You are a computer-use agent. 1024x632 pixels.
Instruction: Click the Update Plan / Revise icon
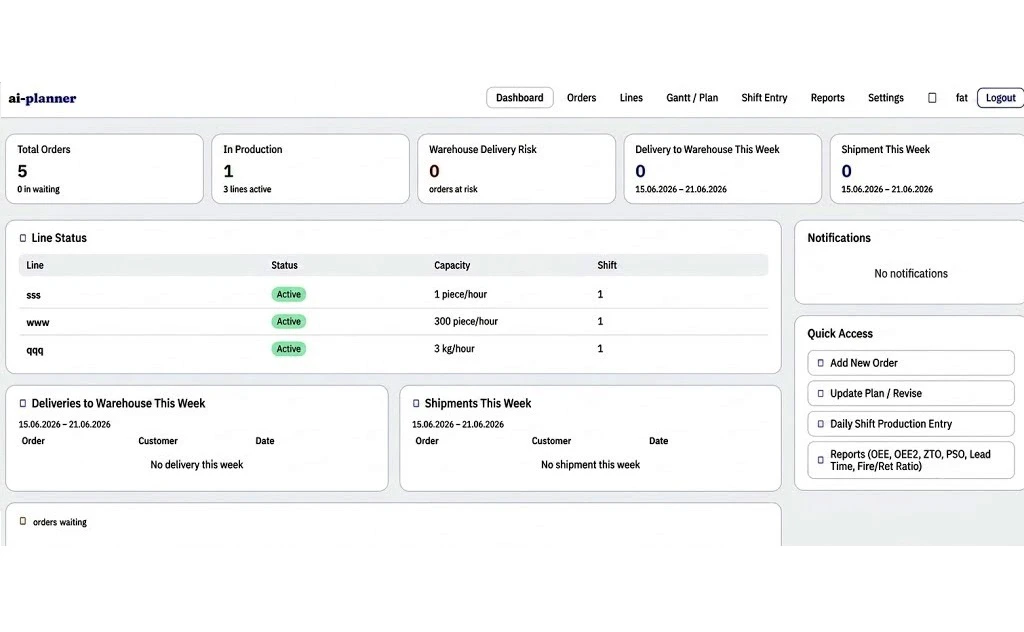click(x=820, y=394)
